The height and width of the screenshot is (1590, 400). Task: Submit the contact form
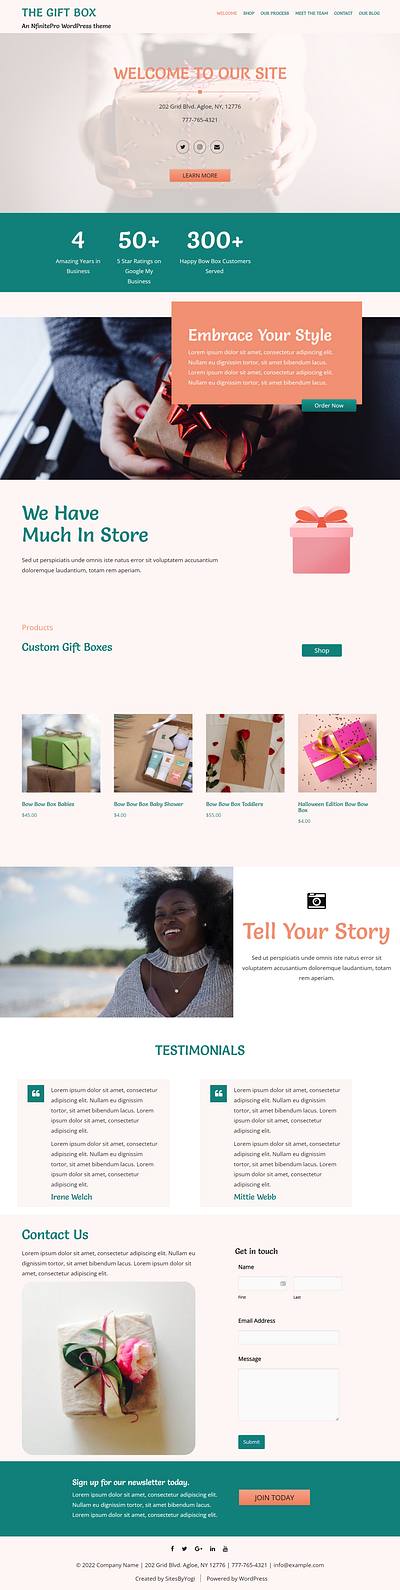251,1442
